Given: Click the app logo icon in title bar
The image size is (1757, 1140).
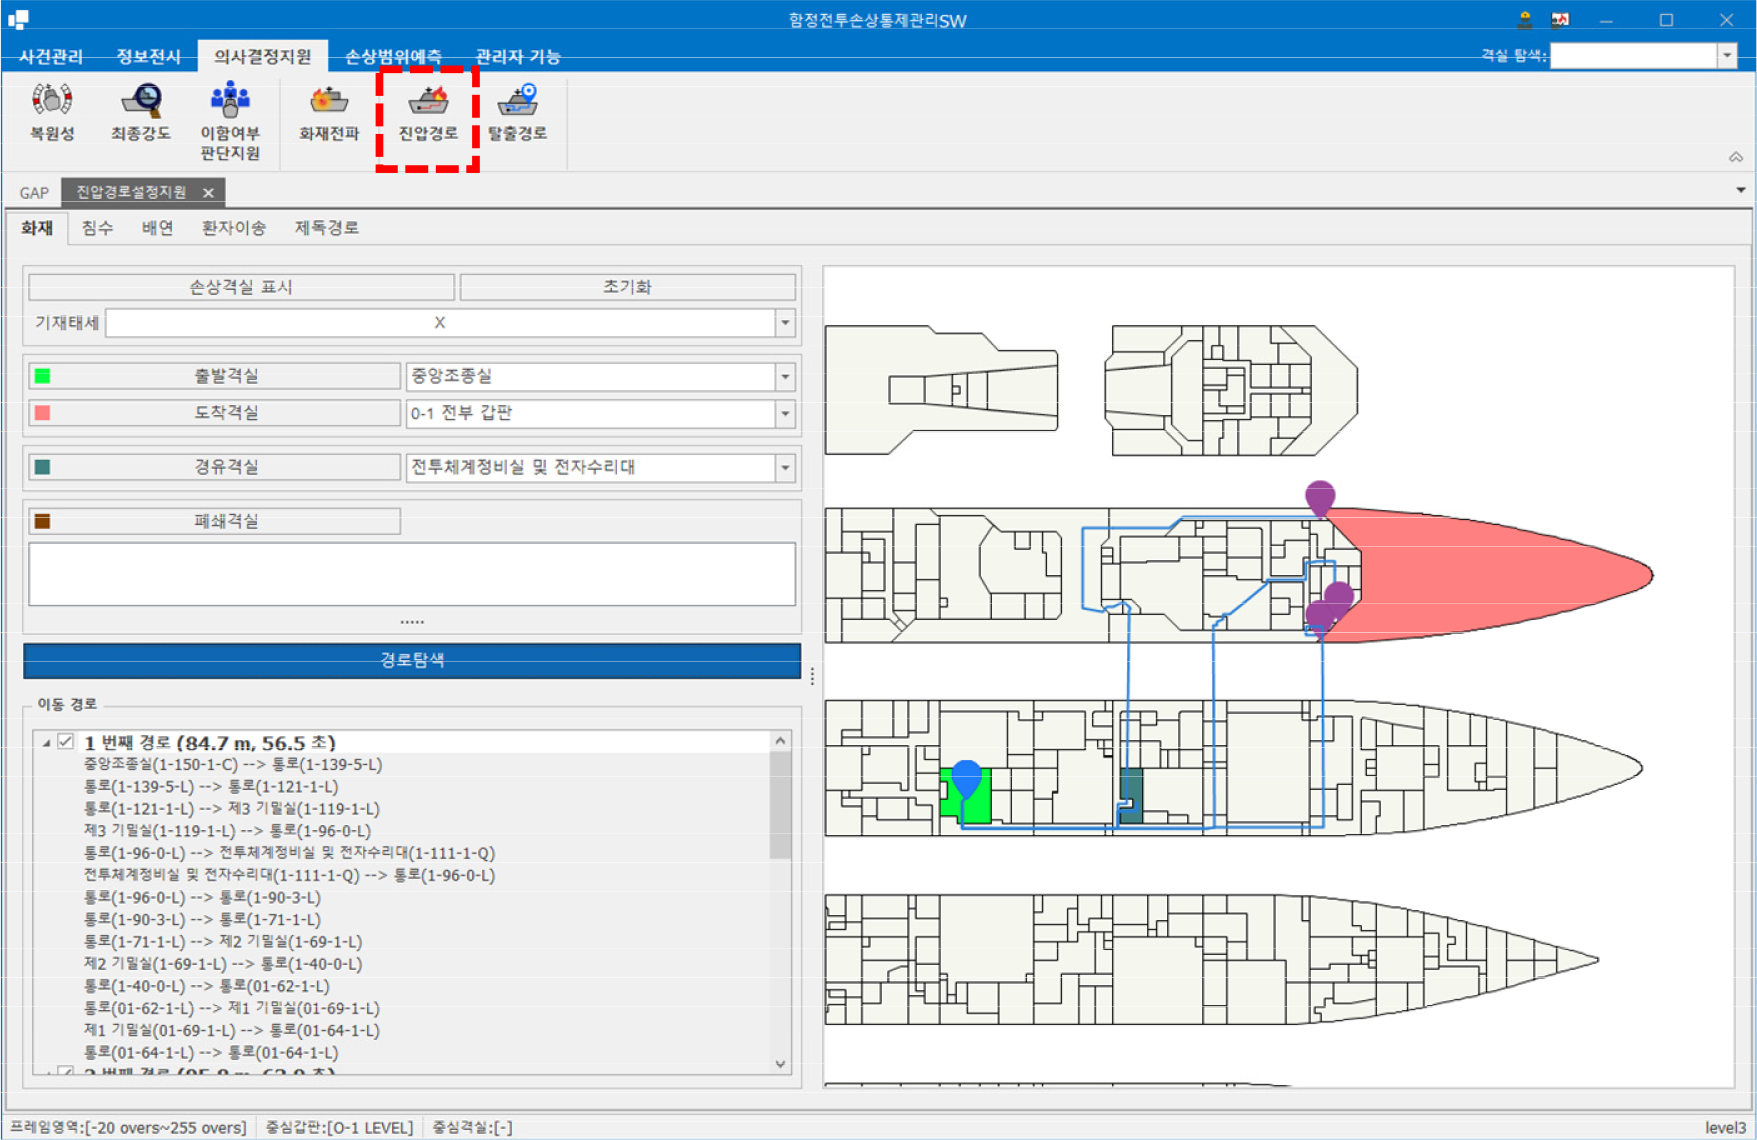Looking at the screenshot, I should click(18, 19).
